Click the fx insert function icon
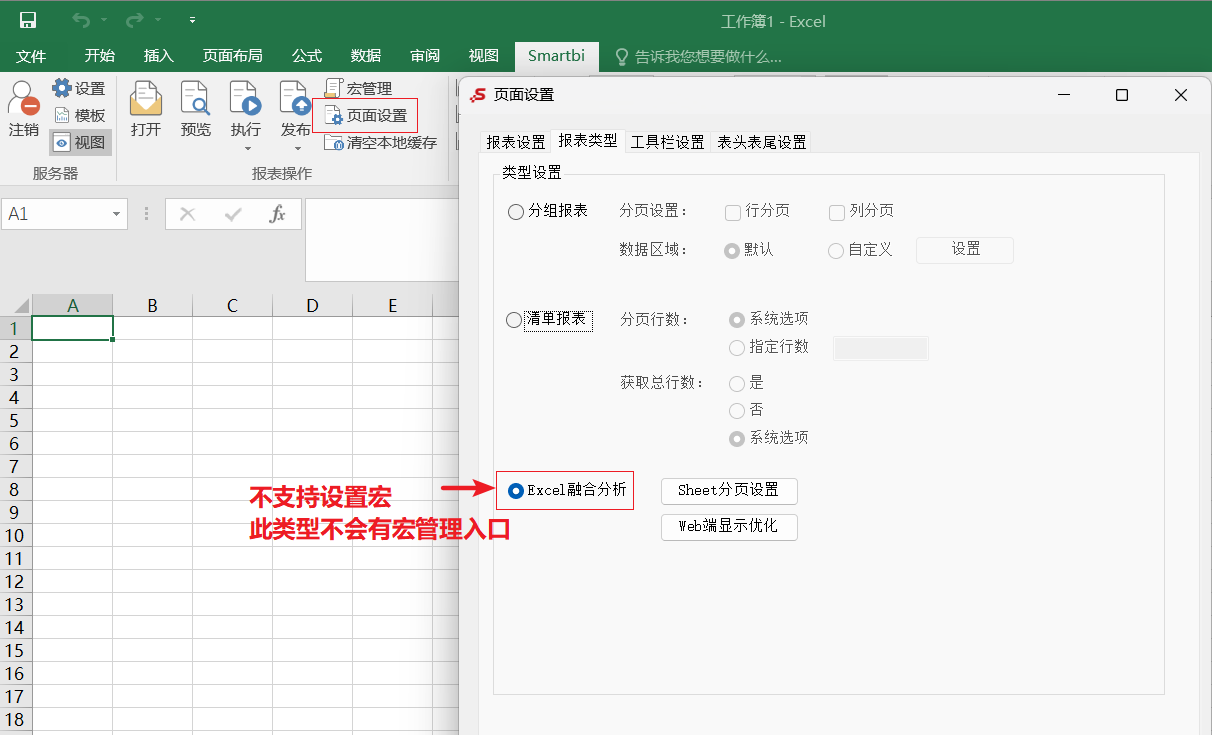The height and width of the screenshot is (735, 1212). [278, 214]
